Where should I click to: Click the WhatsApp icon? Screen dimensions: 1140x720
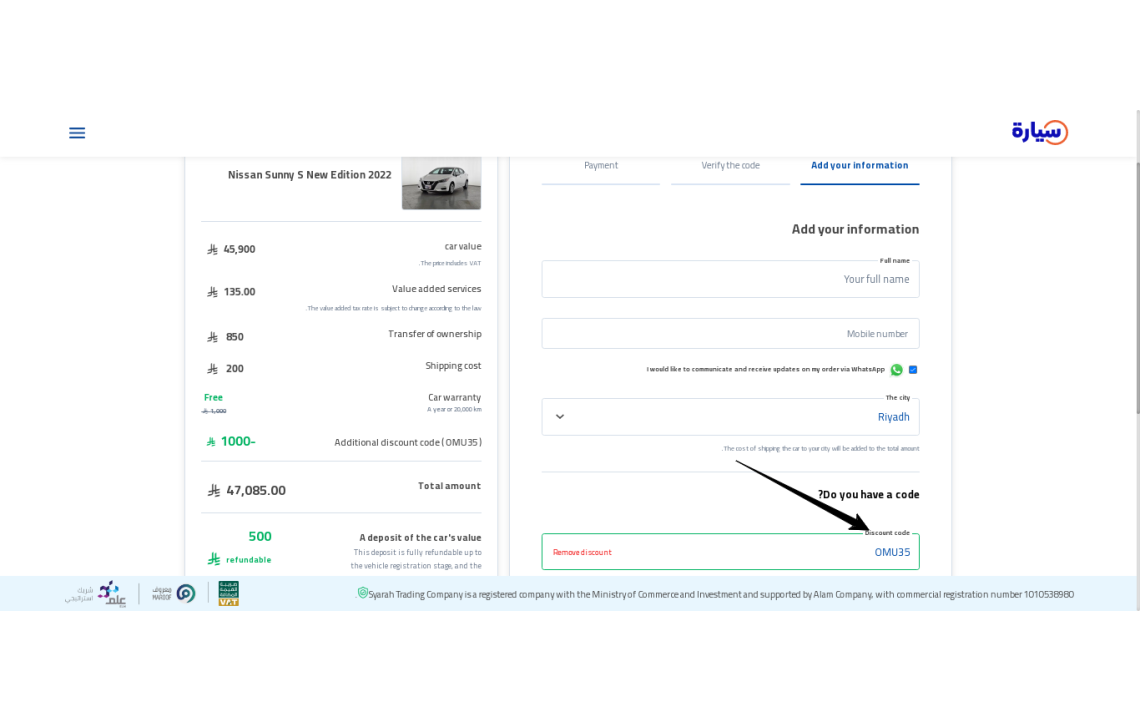pos(896,370)
